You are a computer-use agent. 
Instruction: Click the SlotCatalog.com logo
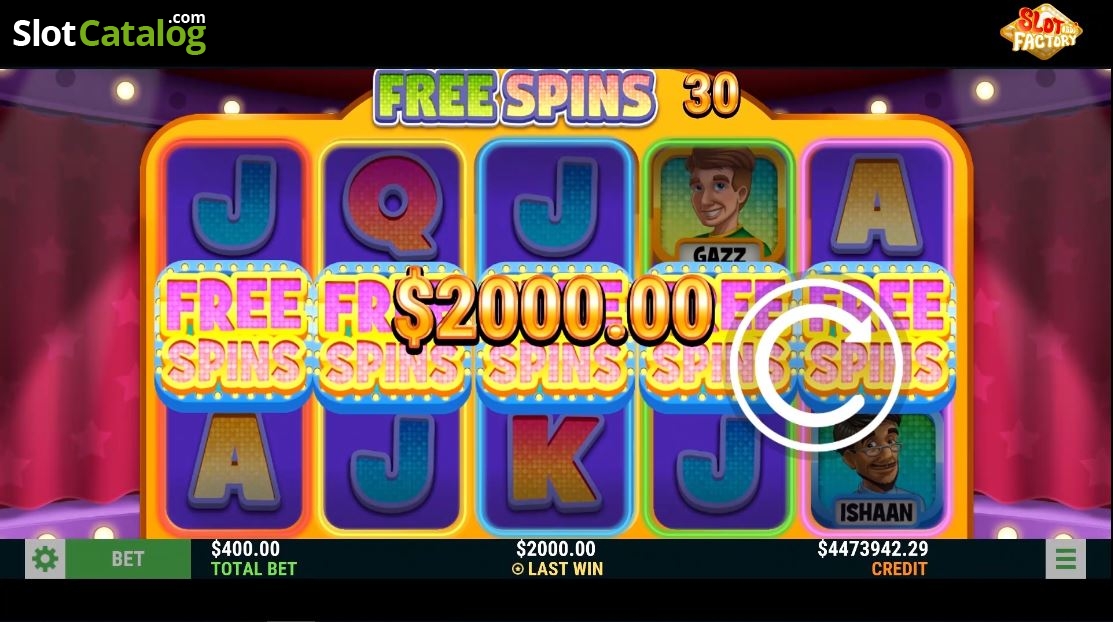(x=109, y=32)
